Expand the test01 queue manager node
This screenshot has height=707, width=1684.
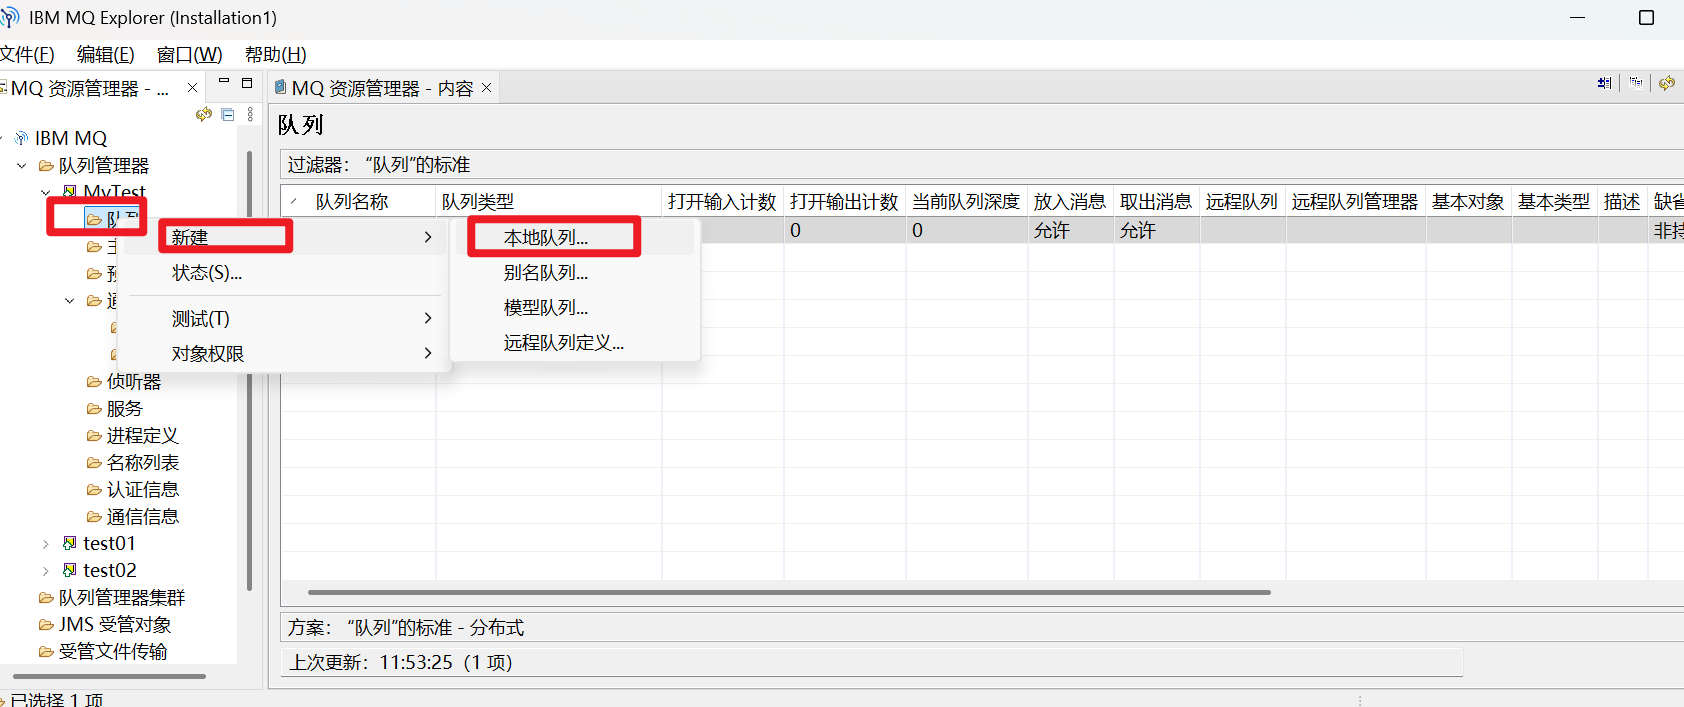click(45, 543)
